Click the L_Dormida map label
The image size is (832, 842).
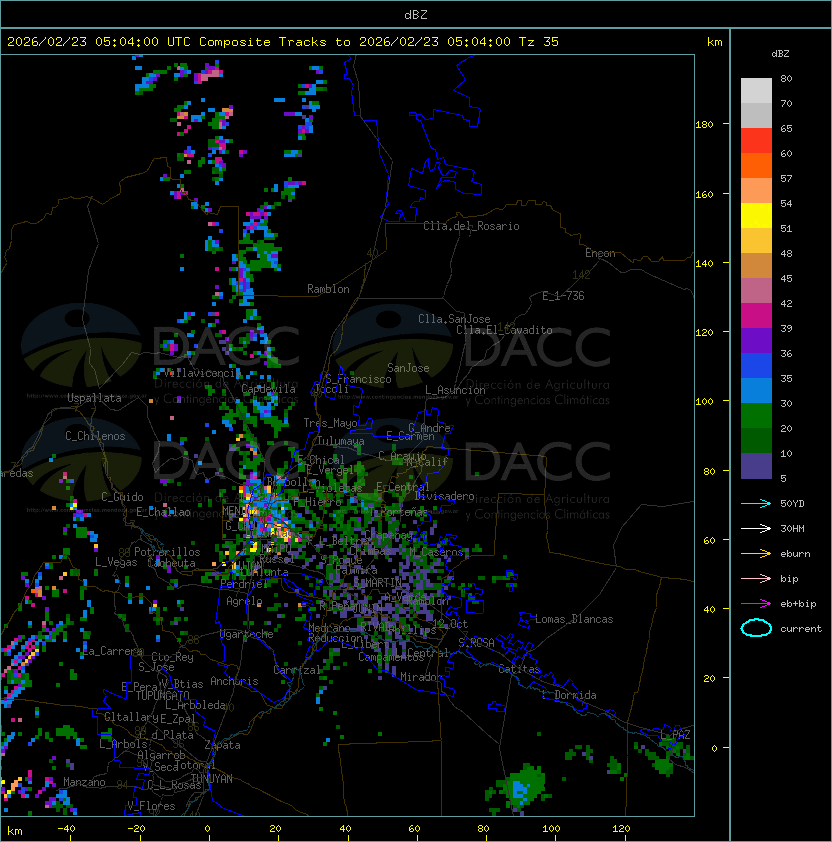tap(569, 695)
